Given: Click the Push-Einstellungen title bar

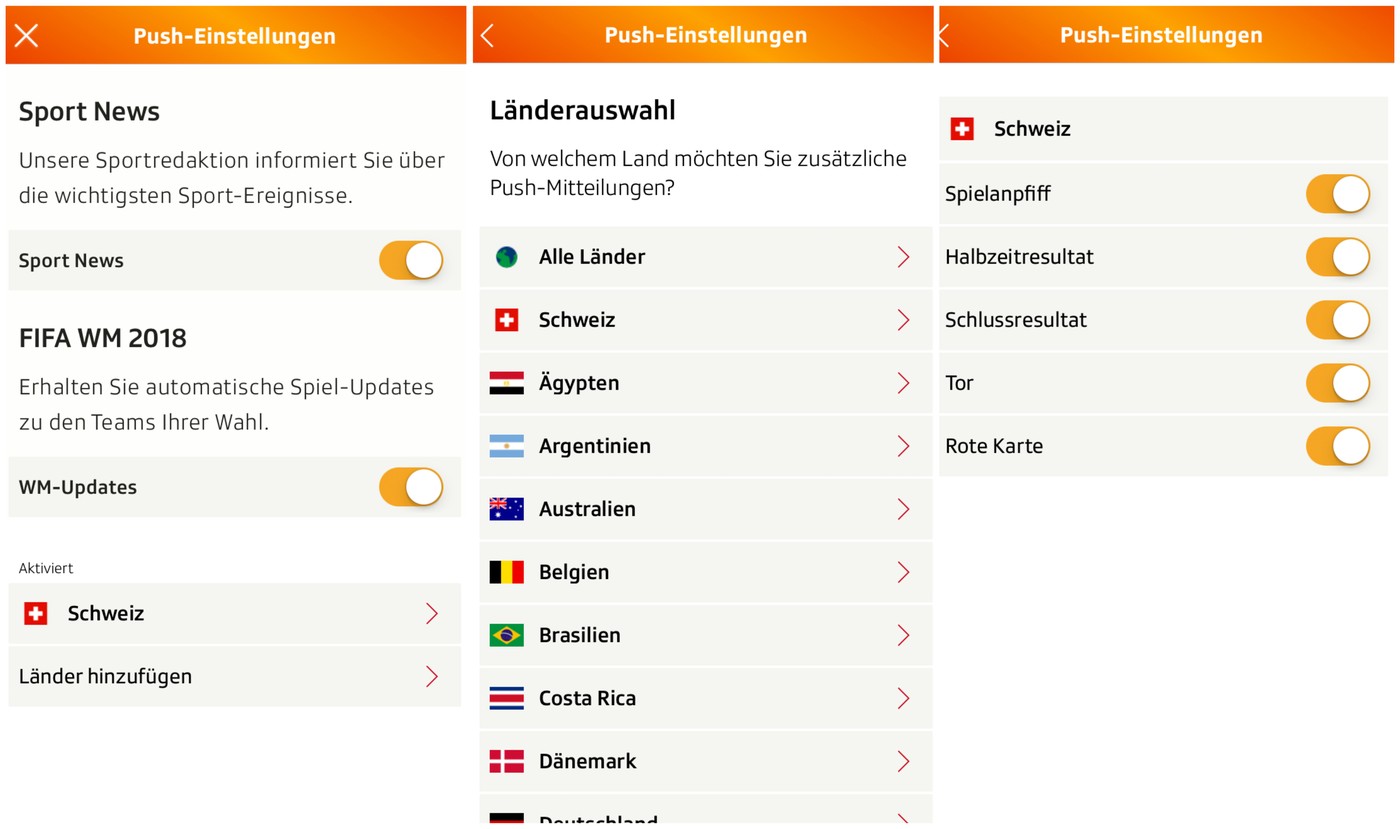Looking at the screenshot, I should pyautogui.click(x=234, y=35).
